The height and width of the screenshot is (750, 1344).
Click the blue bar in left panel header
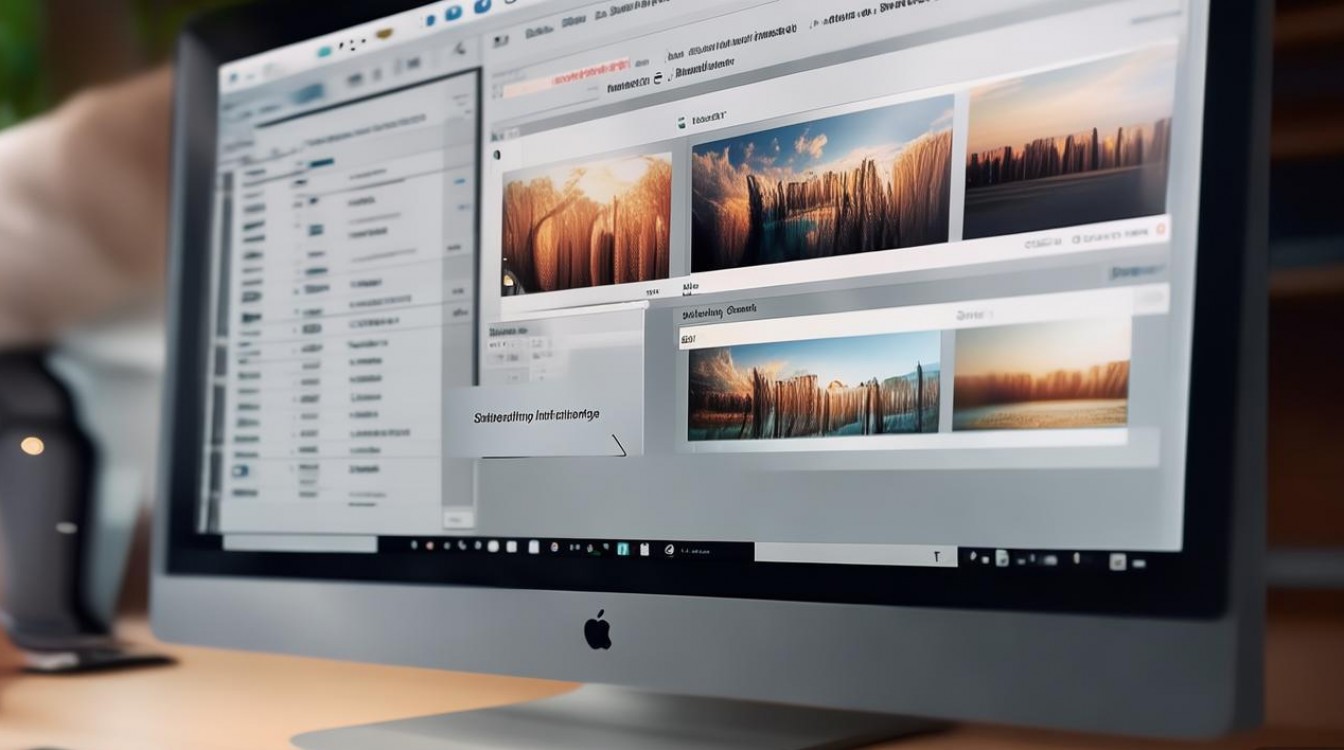(308, 93)
